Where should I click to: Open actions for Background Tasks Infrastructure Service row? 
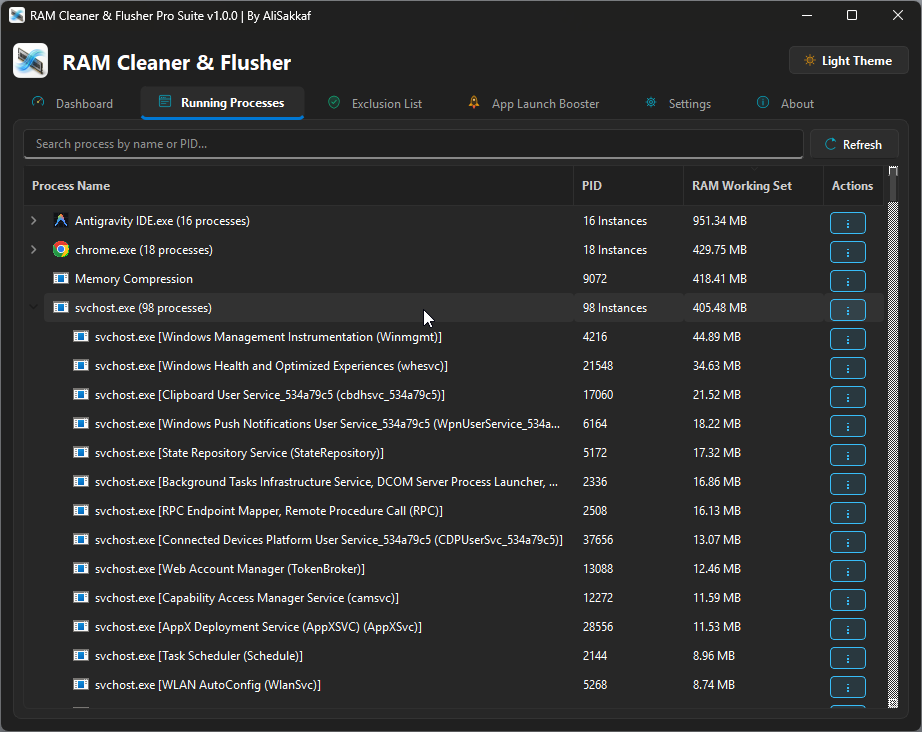(x=847, y=484)
